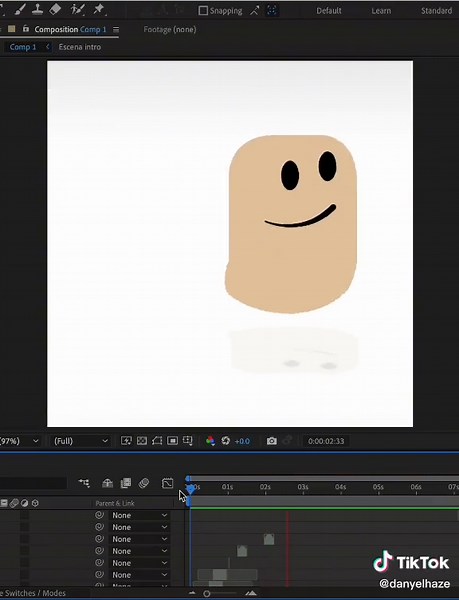Open the sixth layer's None parent dropdown

(x=139, y=575)
